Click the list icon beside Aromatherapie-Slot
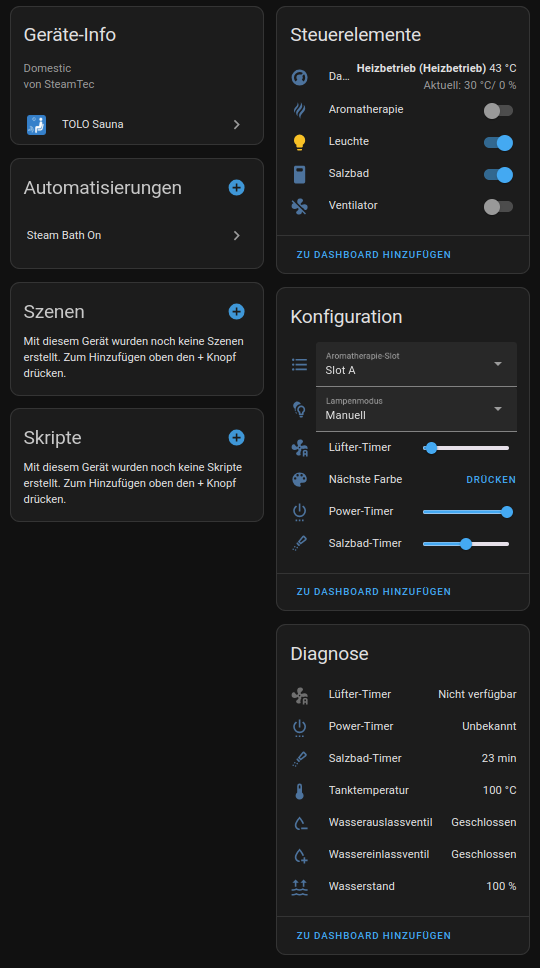Image resolution: width=540 pixels, height=968 pixels. pyautogui.click(x=299, y=364)
